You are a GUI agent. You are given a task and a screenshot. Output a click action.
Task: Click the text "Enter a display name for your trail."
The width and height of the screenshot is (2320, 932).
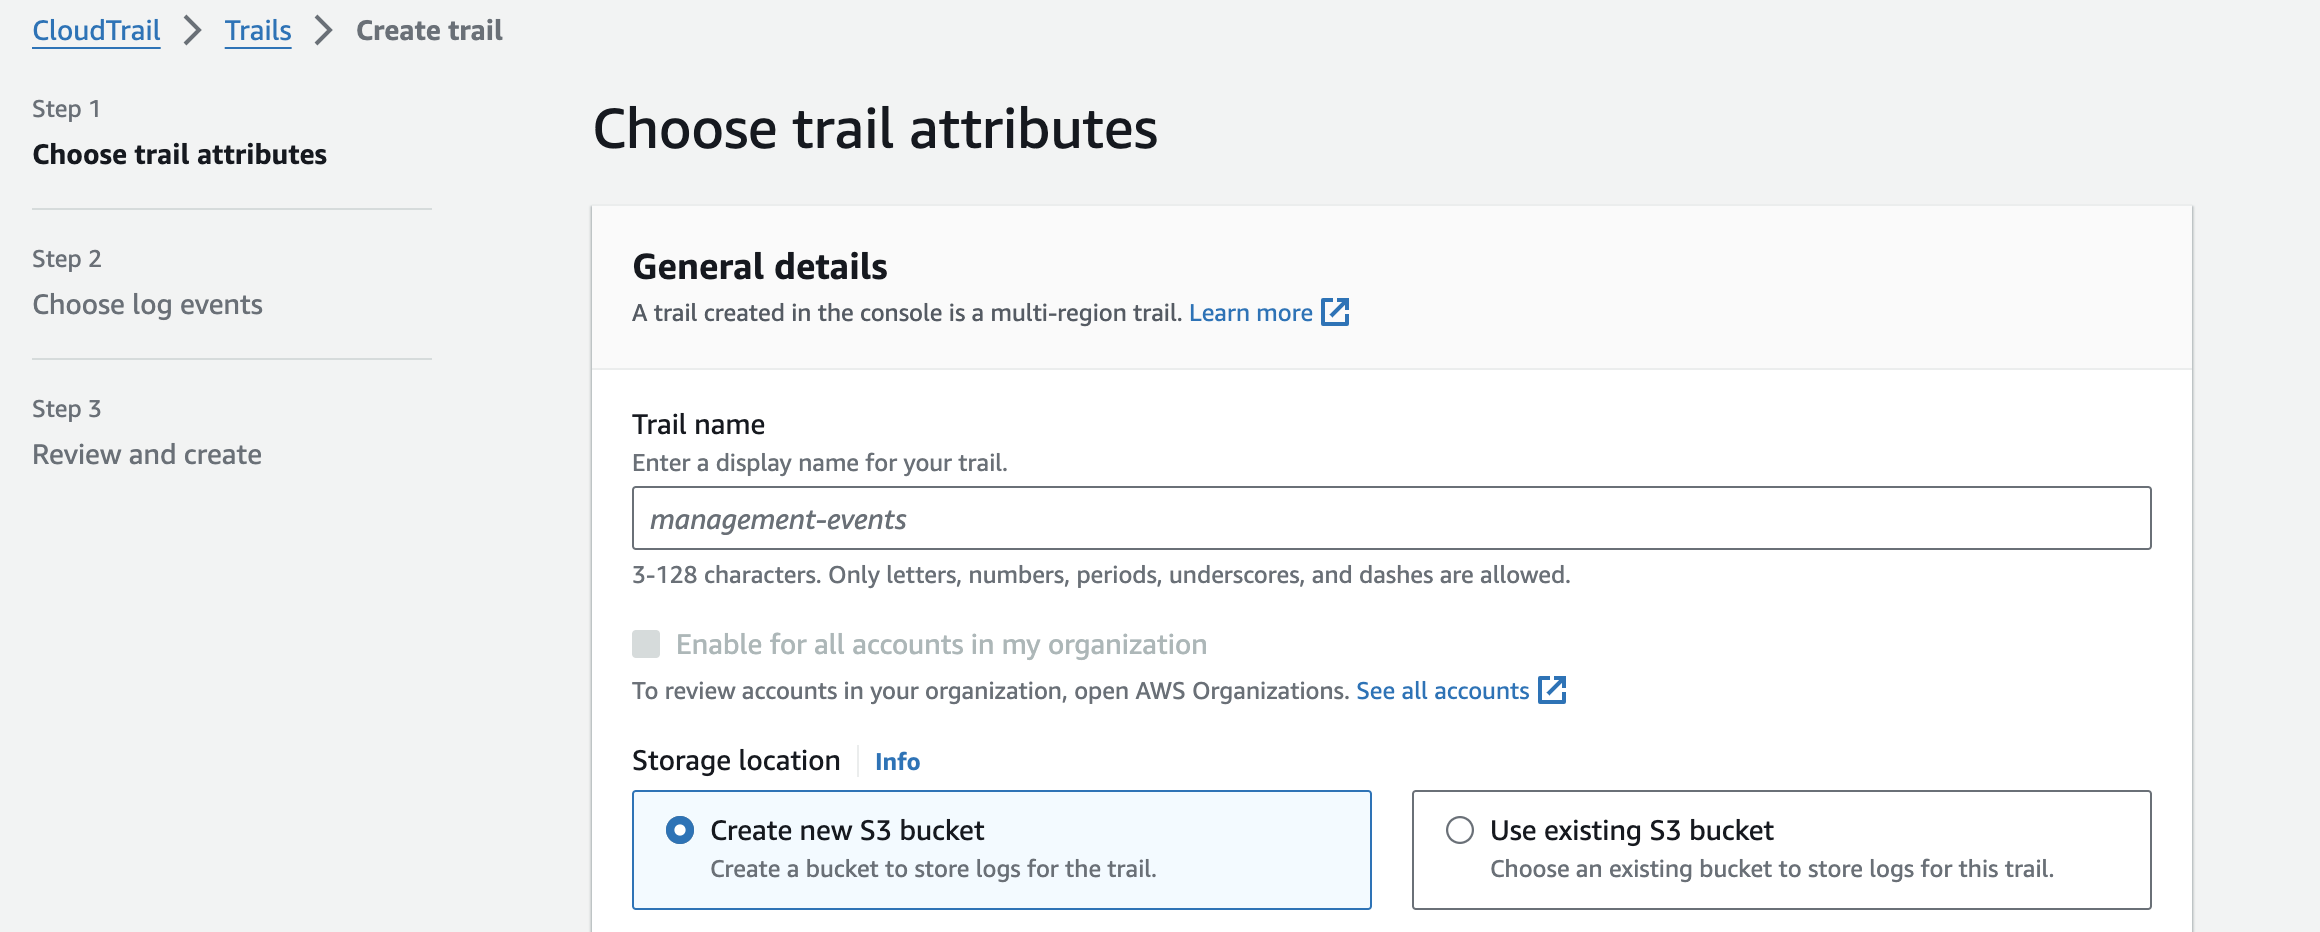pos(820,463)
